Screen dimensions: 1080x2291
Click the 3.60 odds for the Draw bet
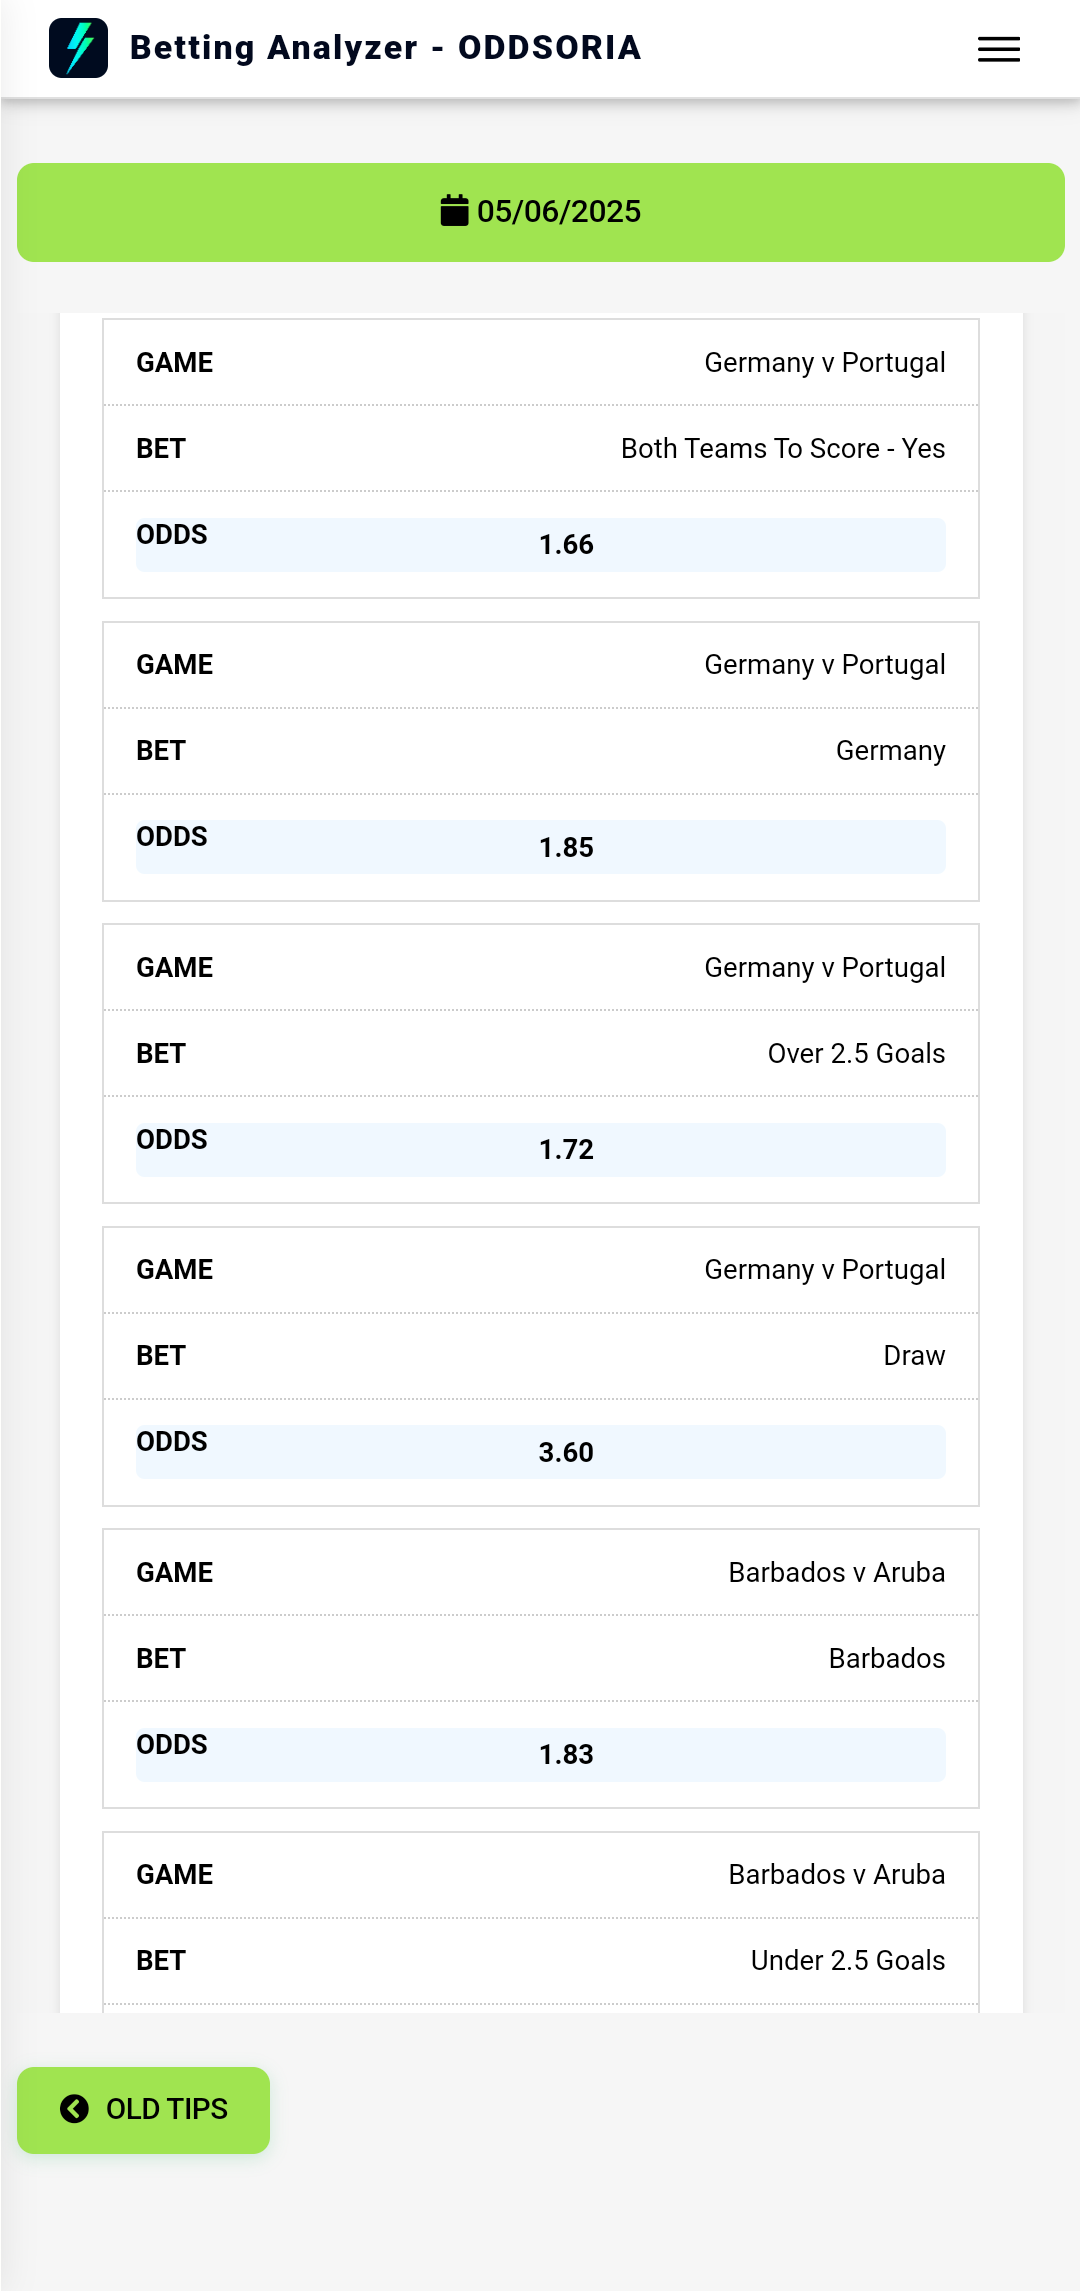(566, 1453)
